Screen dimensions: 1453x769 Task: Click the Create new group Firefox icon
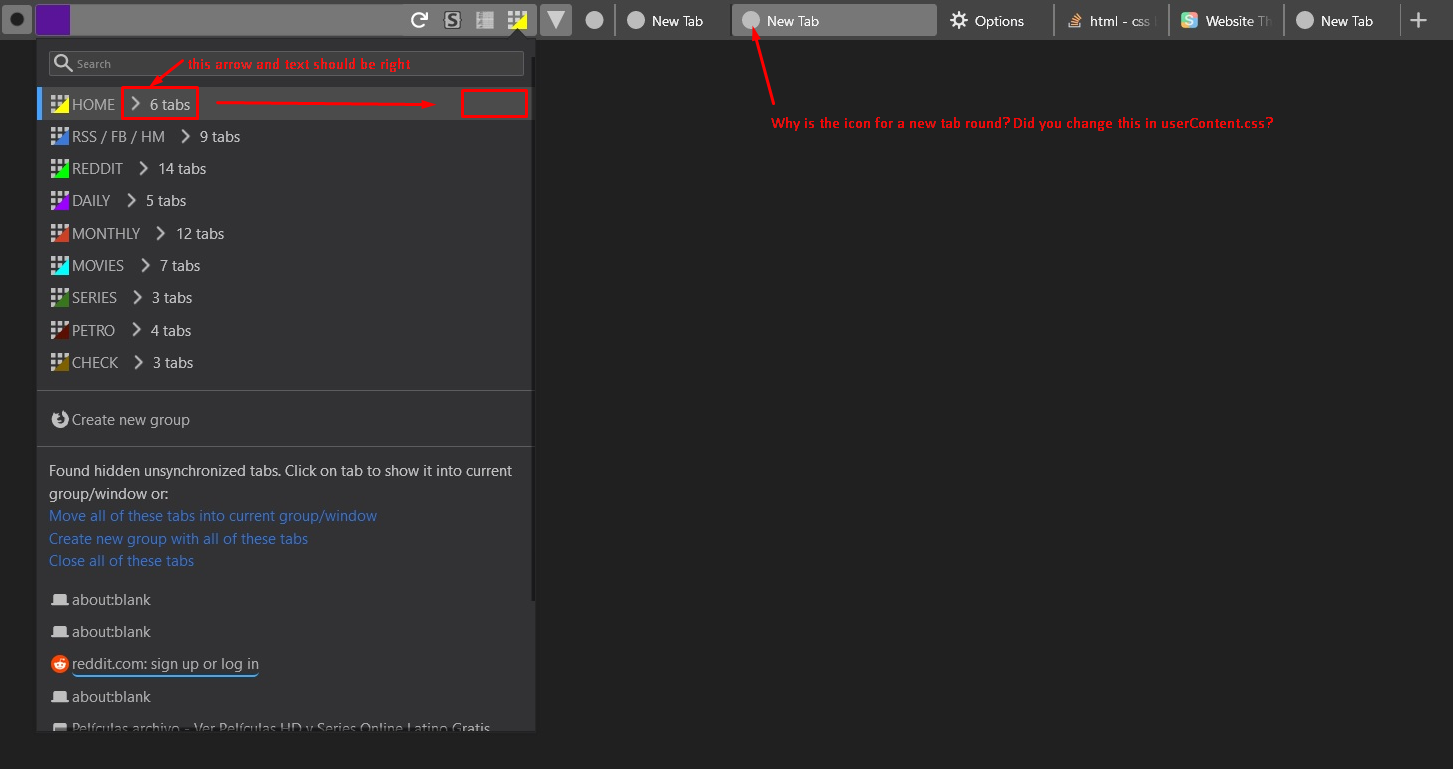pyautogui.click(x=60, y=419)
